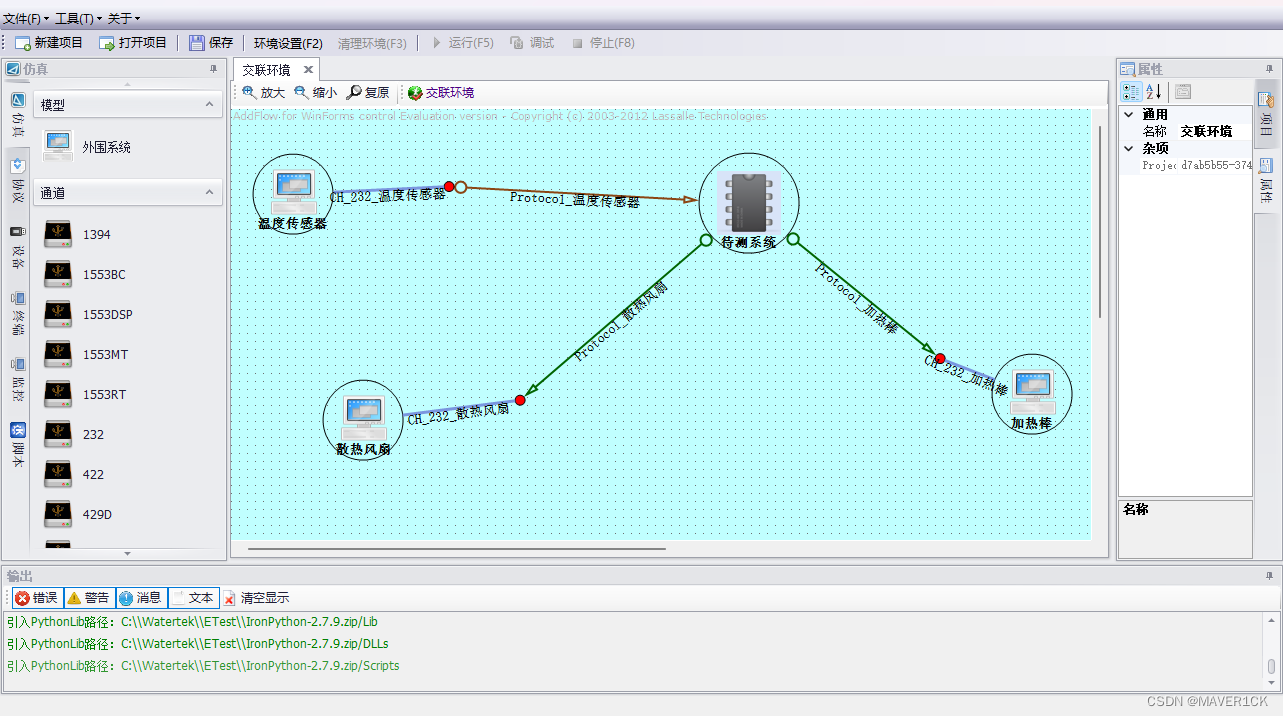
Task: Select the 待测系统 chip node on canvas
Action: 748,201
